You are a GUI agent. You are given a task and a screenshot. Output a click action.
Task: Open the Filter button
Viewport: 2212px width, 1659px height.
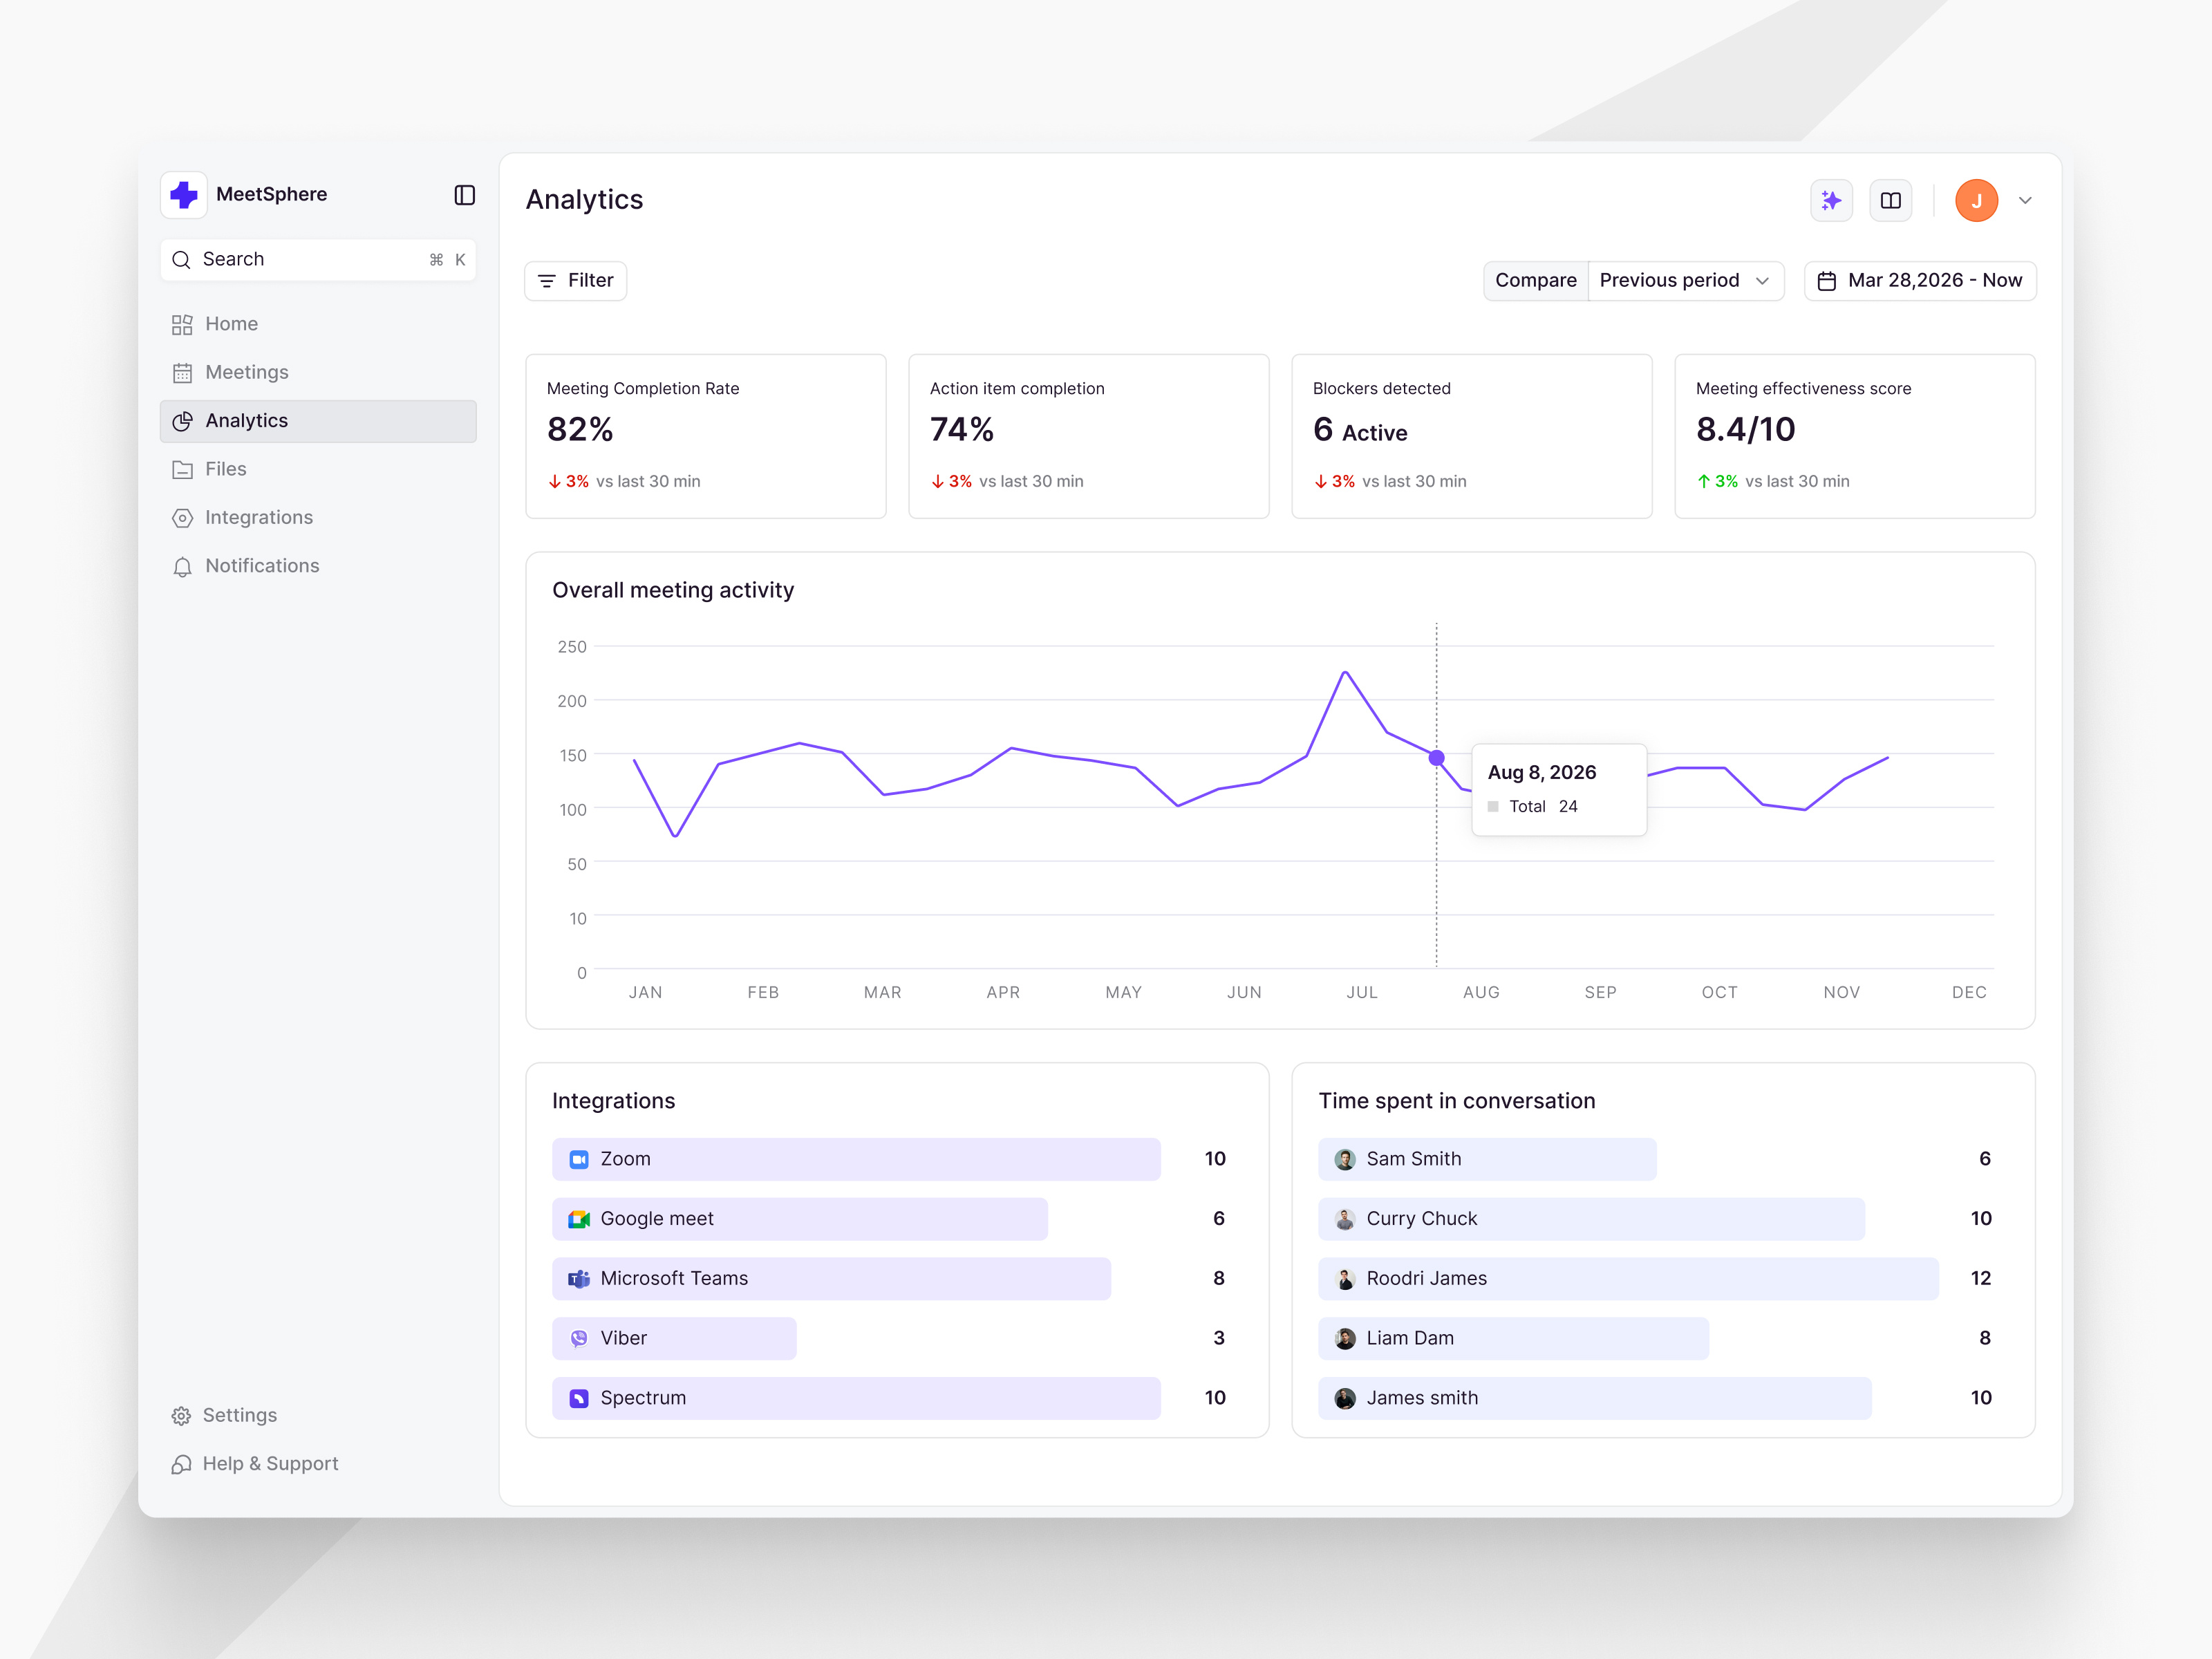click(x=576, y=281)
